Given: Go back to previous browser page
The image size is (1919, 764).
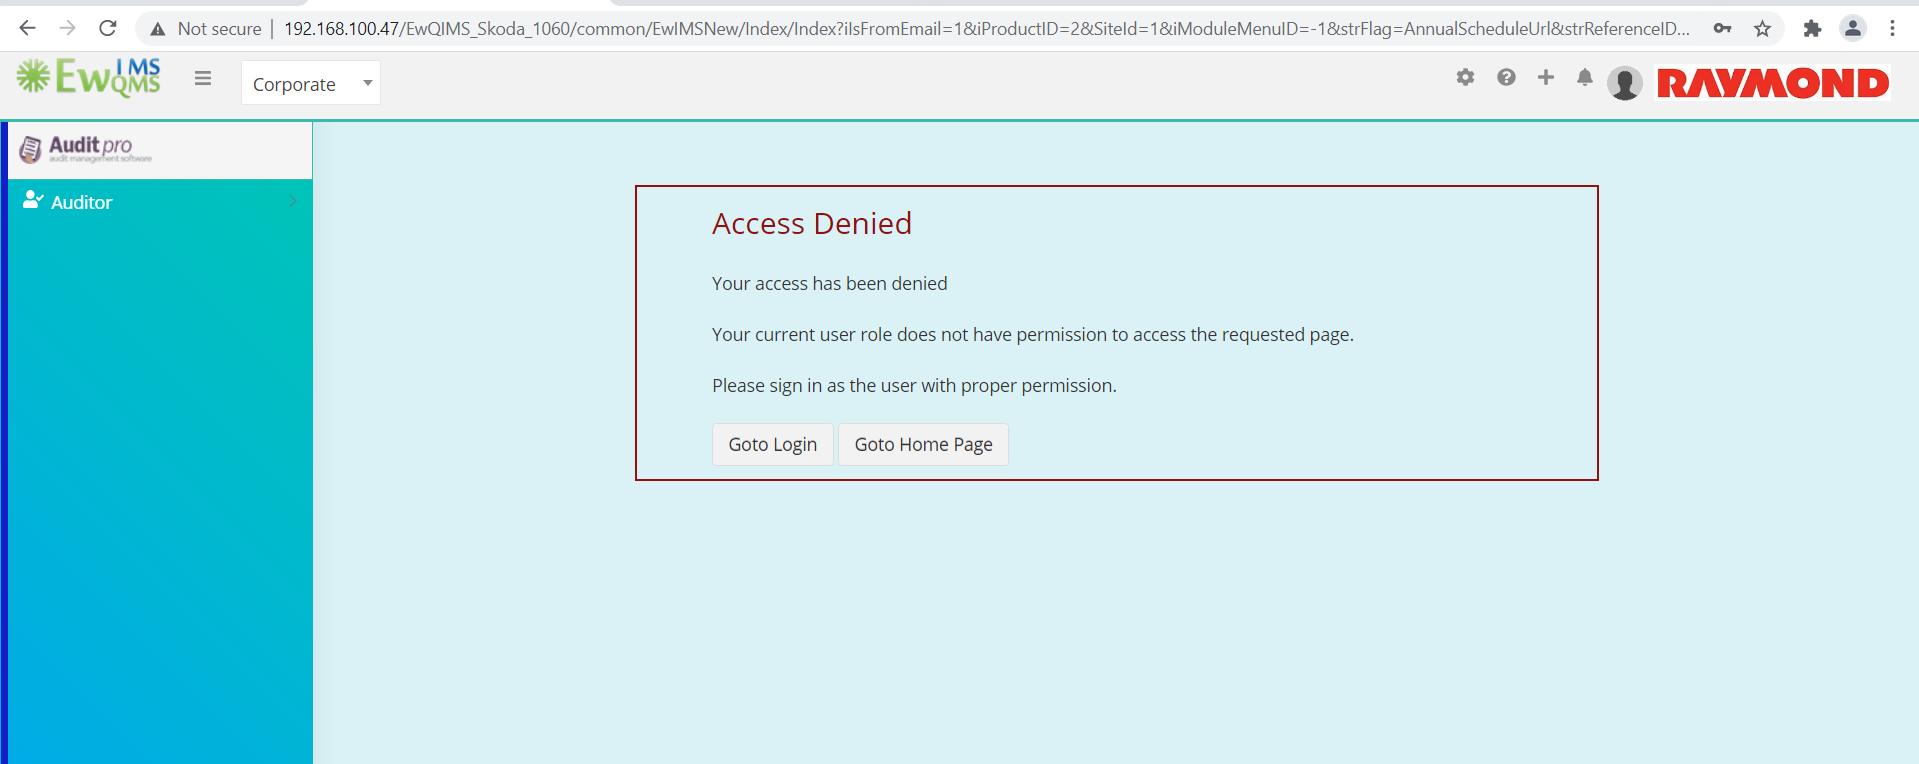Looking at the screenshot, I should [x=27, y=28].
